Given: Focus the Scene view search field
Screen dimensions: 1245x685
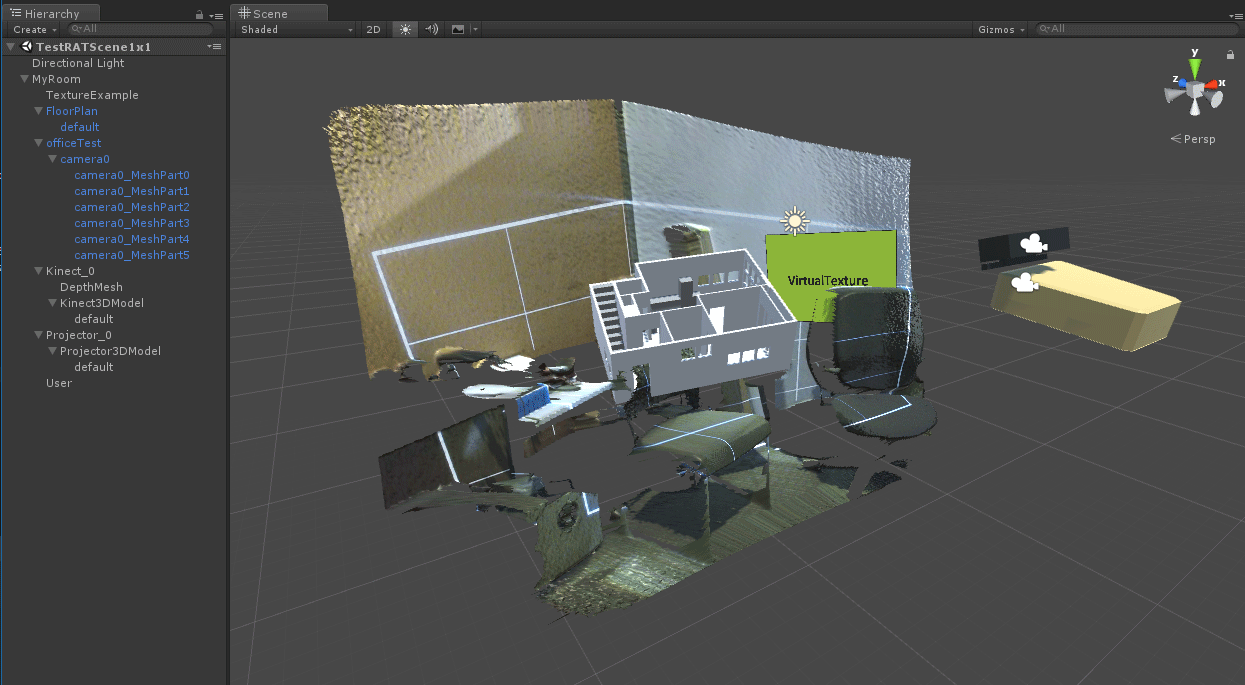Looking at the screenshot, I should click(x=1135, y=29).
